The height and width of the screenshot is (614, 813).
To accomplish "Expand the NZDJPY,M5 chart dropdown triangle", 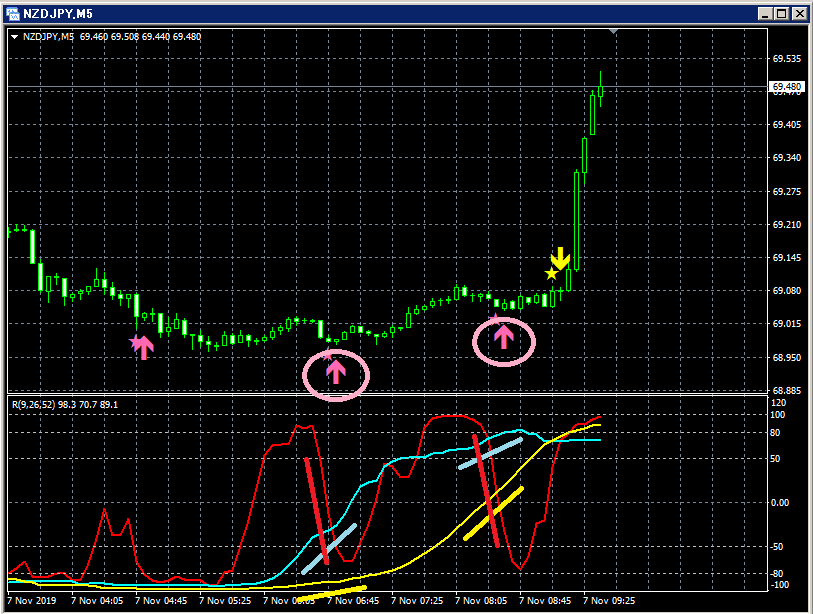I will pos(15,37).
